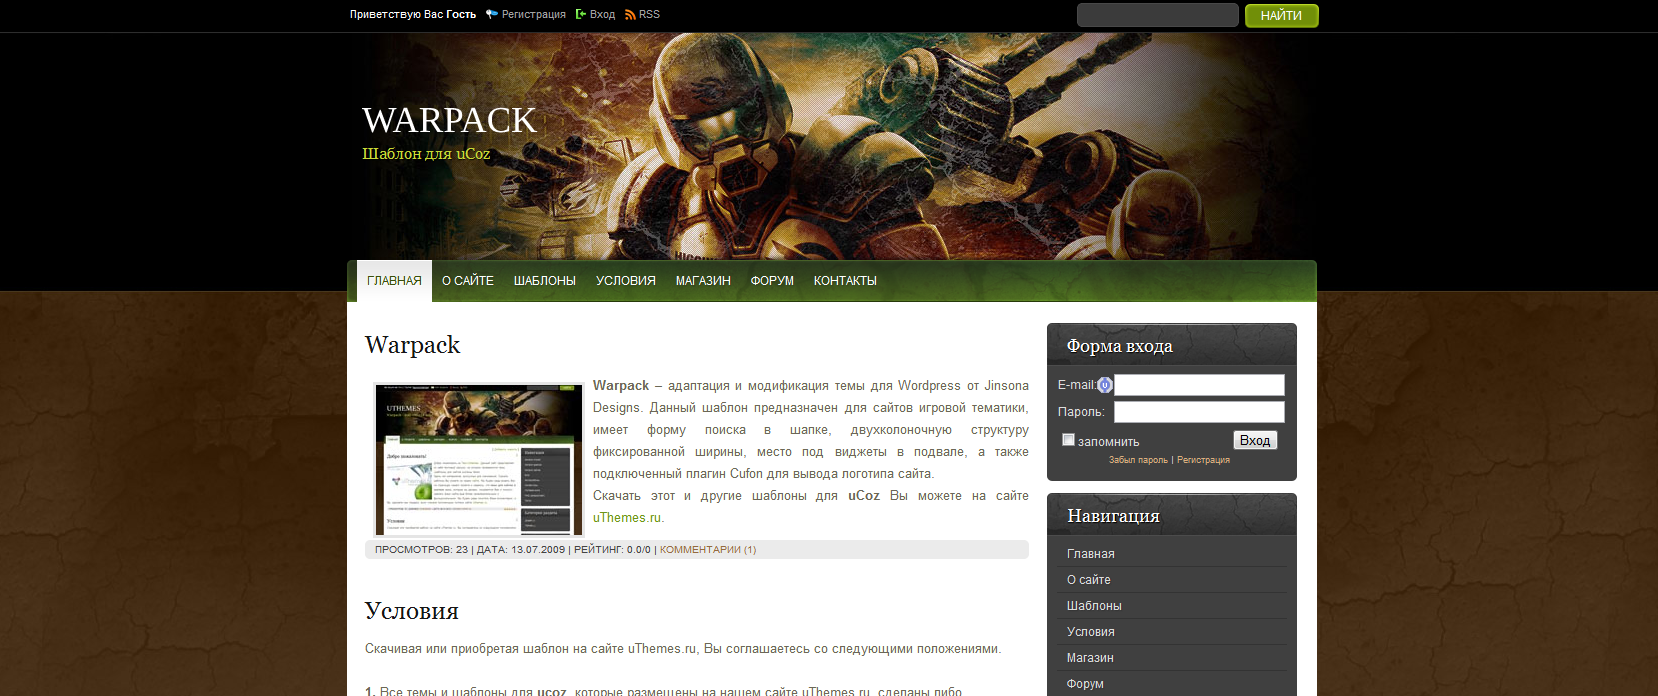
Task: Click the orange RSS feed icon
Action: coord(630,14)
